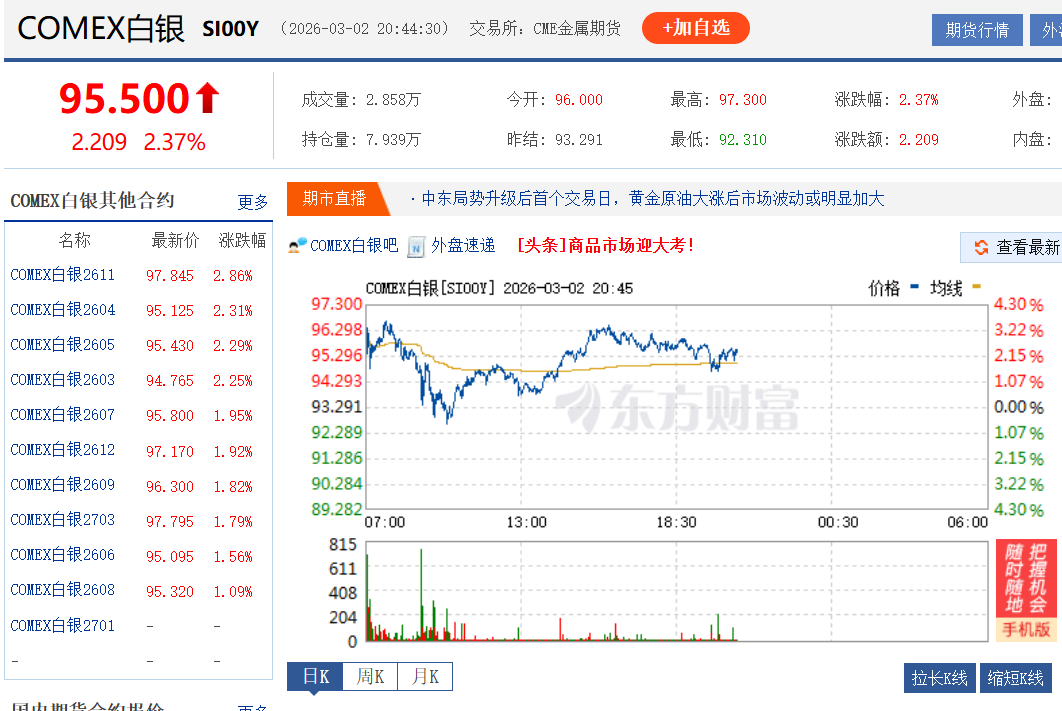Click the 拉长K线 button
Image resolution: width=1062 pixels, height=711 pixels.
(939, 678)
